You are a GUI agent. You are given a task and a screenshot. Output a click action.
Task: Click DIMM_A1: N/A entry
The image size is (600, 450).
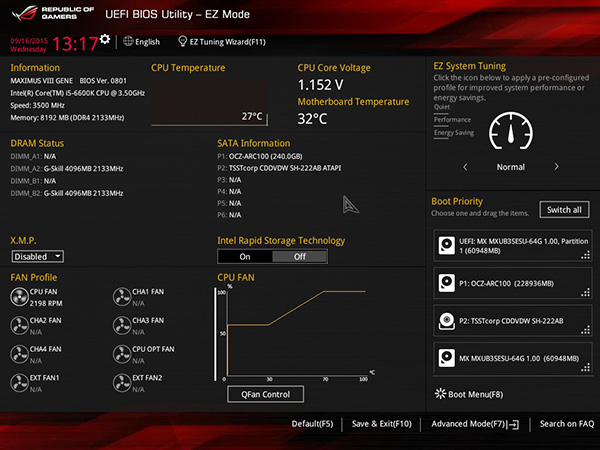click(33, 156)
